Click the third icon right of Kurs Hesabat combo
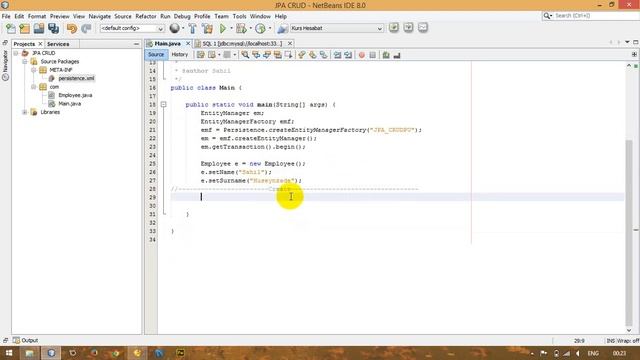Screen dimensions: 640x360 point(423,27)
